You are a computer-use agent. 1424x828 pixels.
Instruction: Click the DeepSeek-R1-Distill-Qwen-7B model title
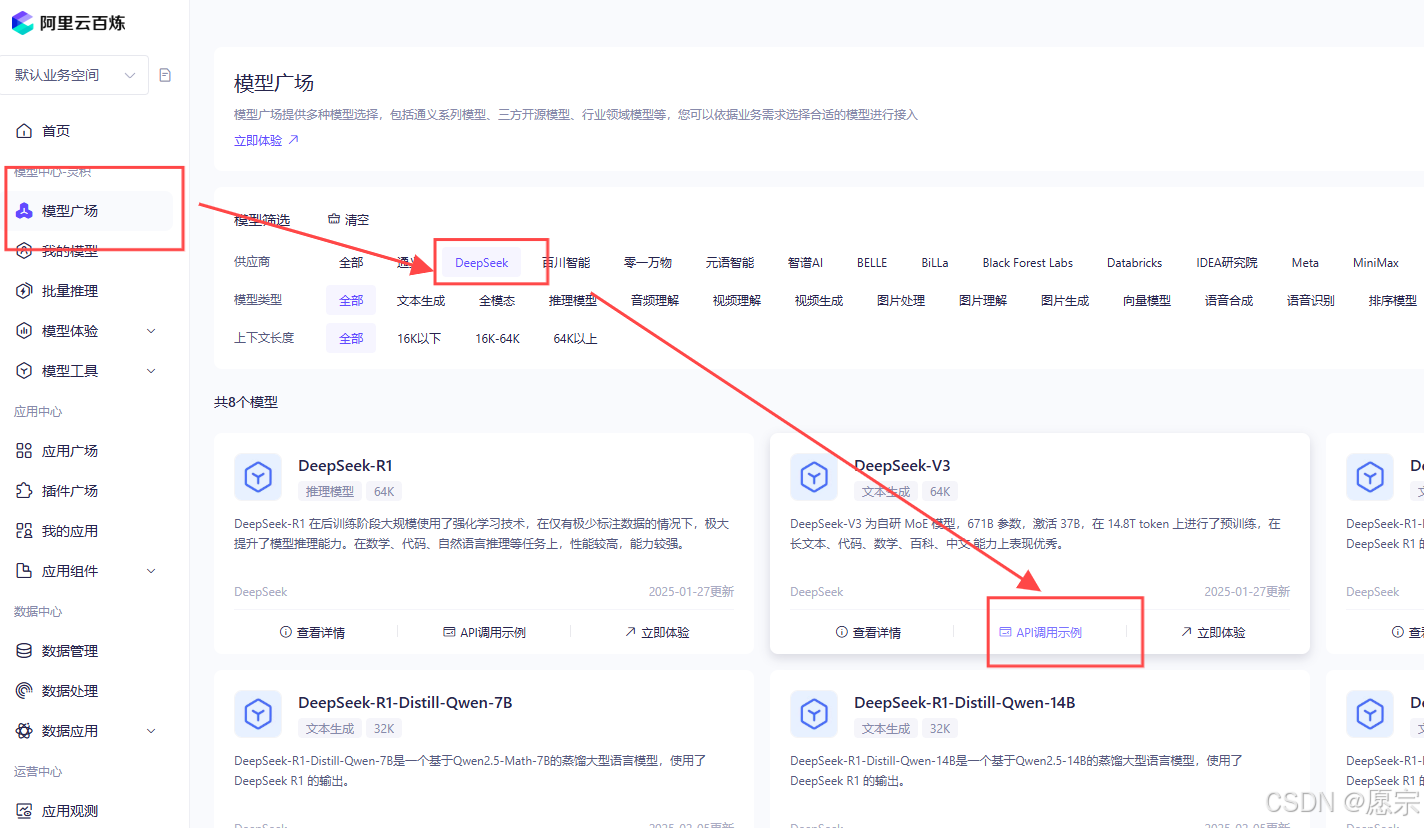(x=405, y=702)
